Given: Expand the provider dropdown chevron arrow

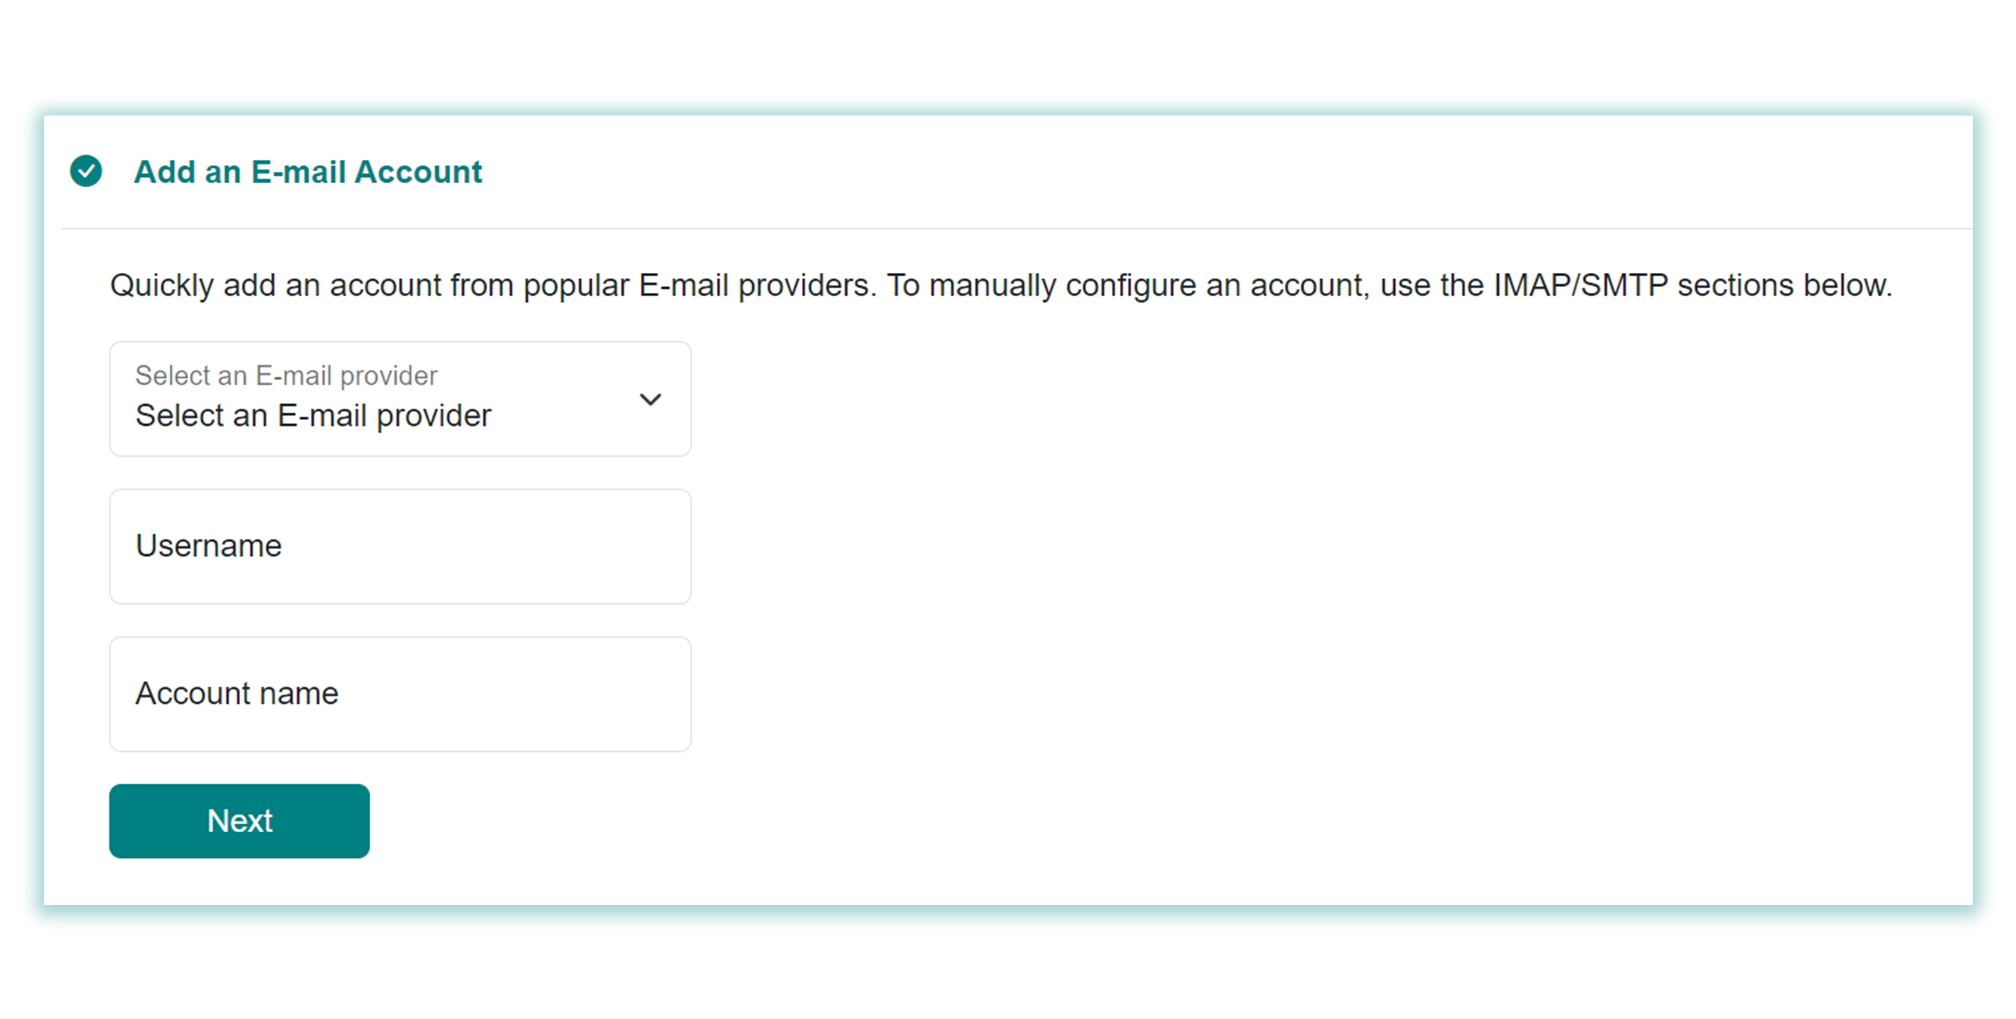Looking at the screenshot, I should (x=650, y=400).
